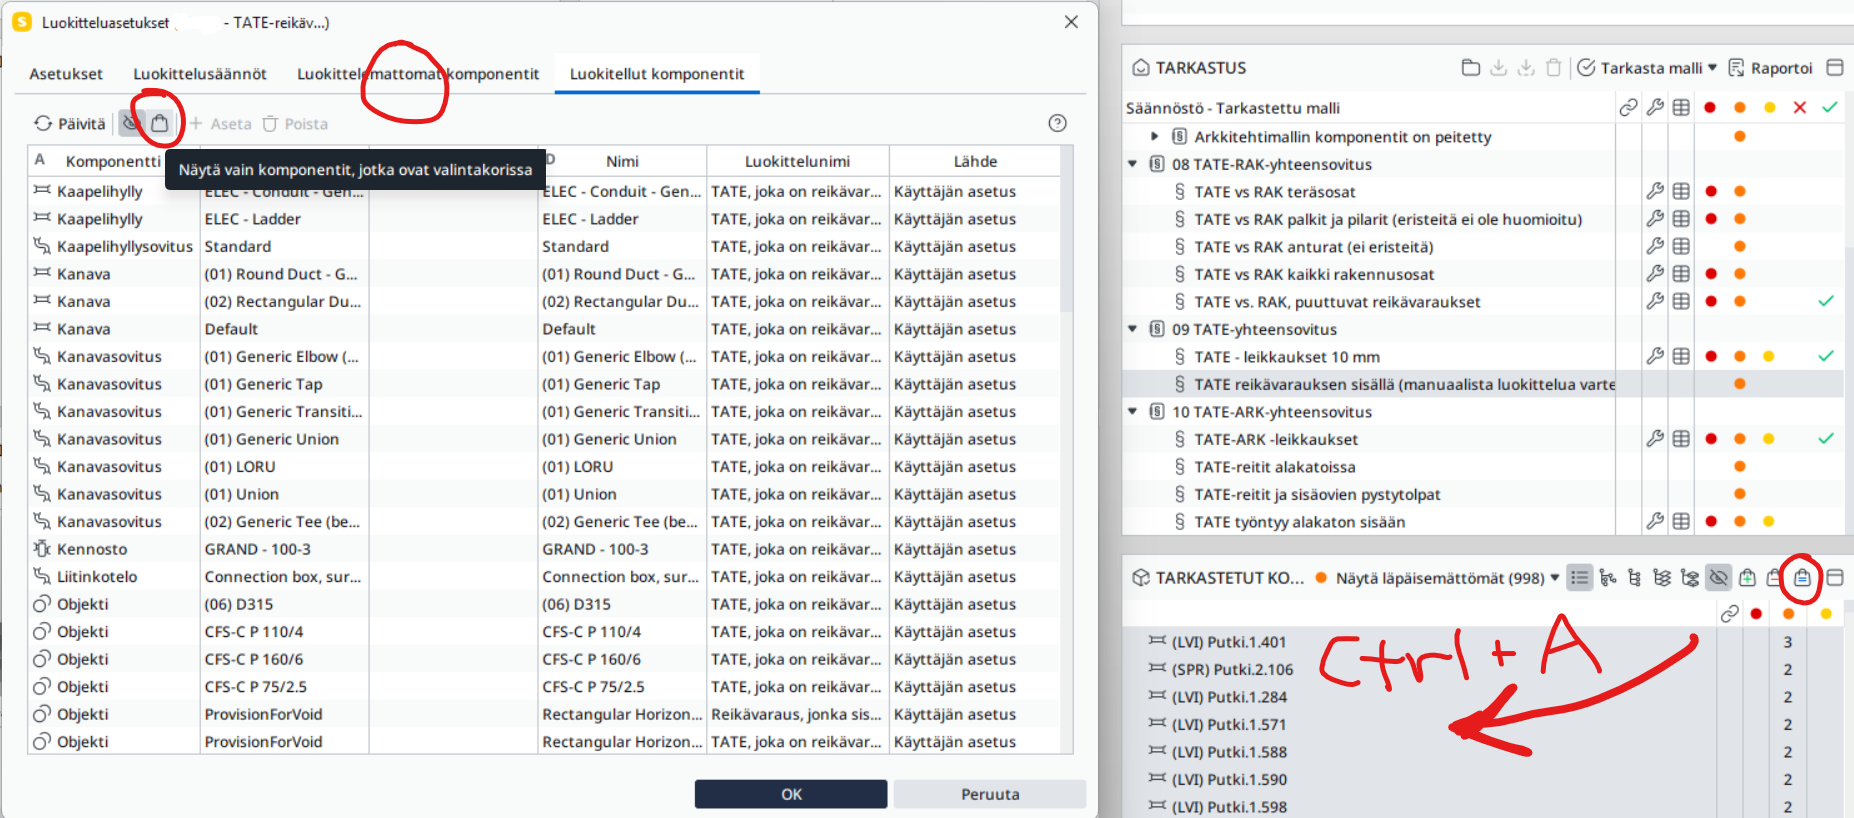The image size is (1854, 818).
Task: Toggle eye-slash visibility in TARKASTETUT KOMPONENTIT toolbar
Action: [x=1718, y=577]
